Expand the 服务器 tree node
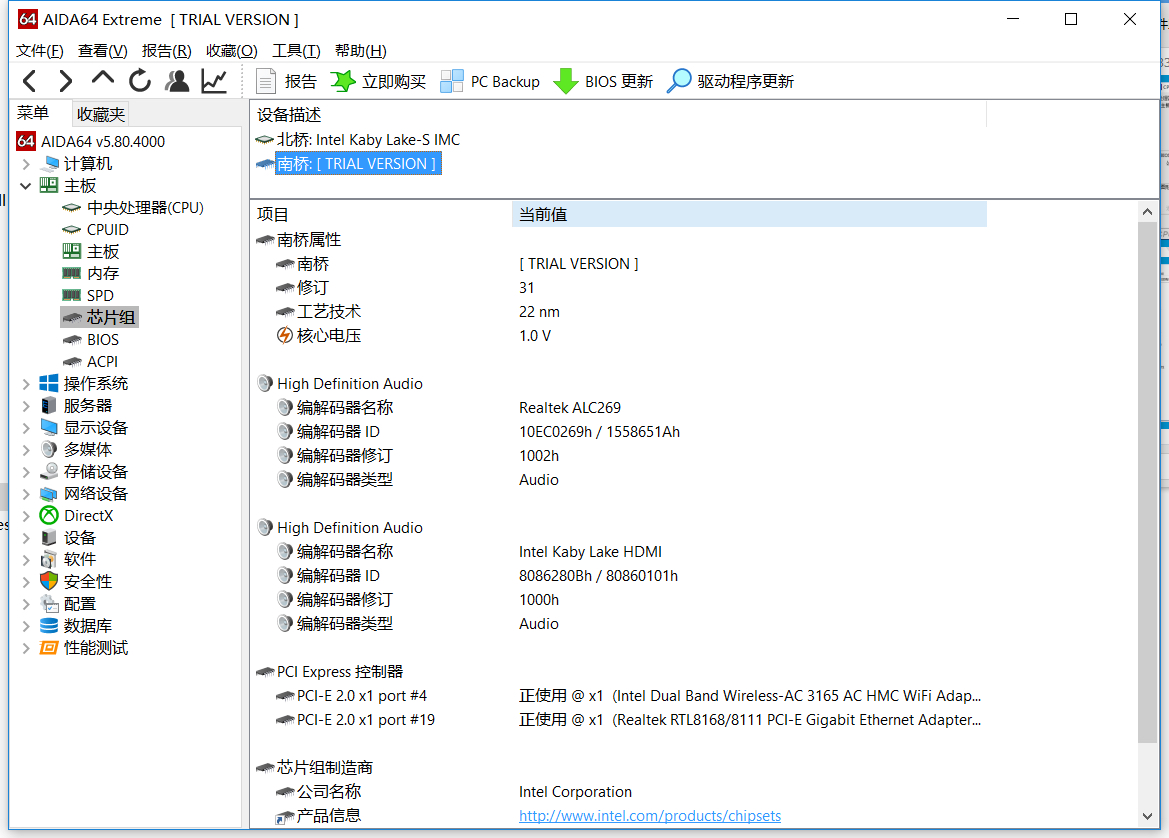 coord(26,406)
